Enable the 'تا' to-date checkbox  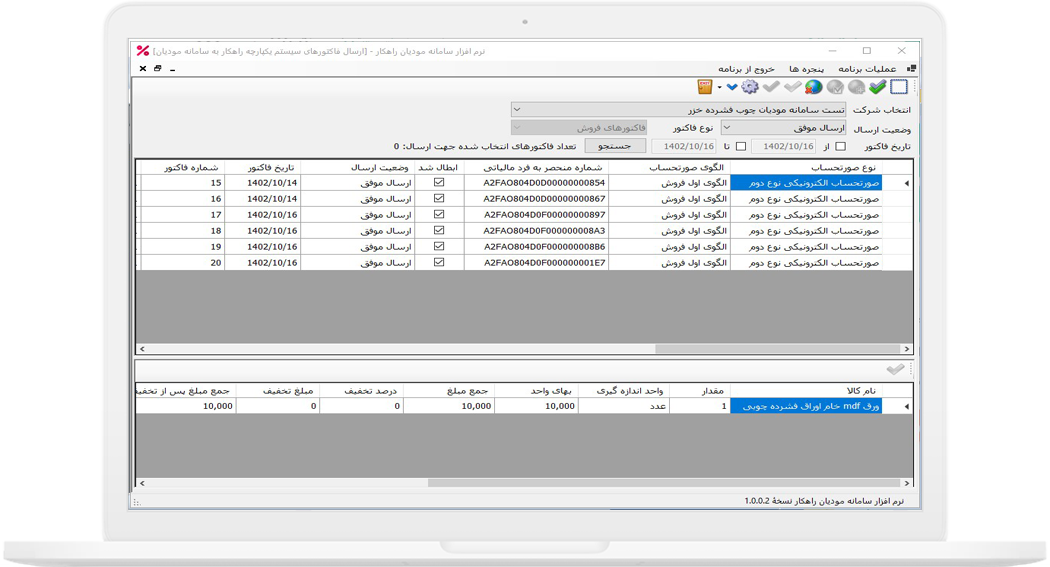tap(741, 146)
